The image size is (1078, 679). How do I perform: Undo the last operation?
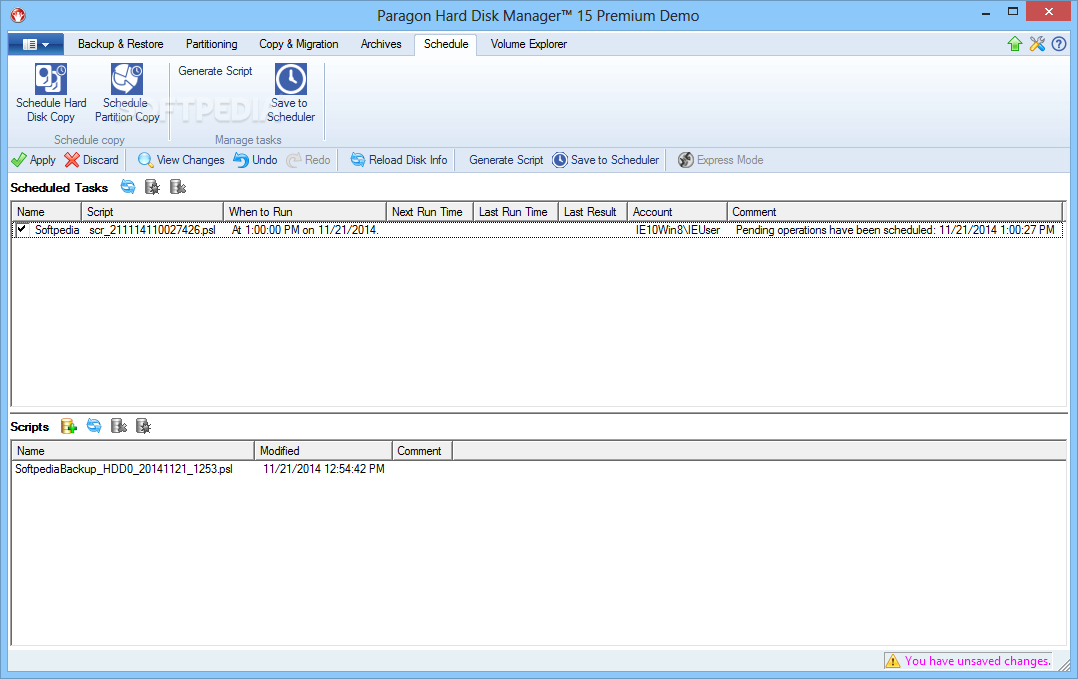coord(255,160)
